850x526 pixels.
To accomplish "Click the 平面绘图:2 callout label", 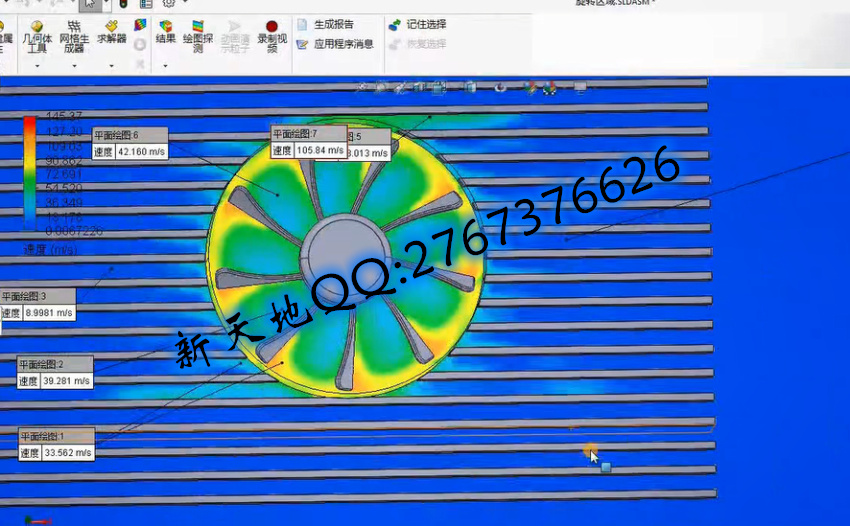I will click(47, 364).
